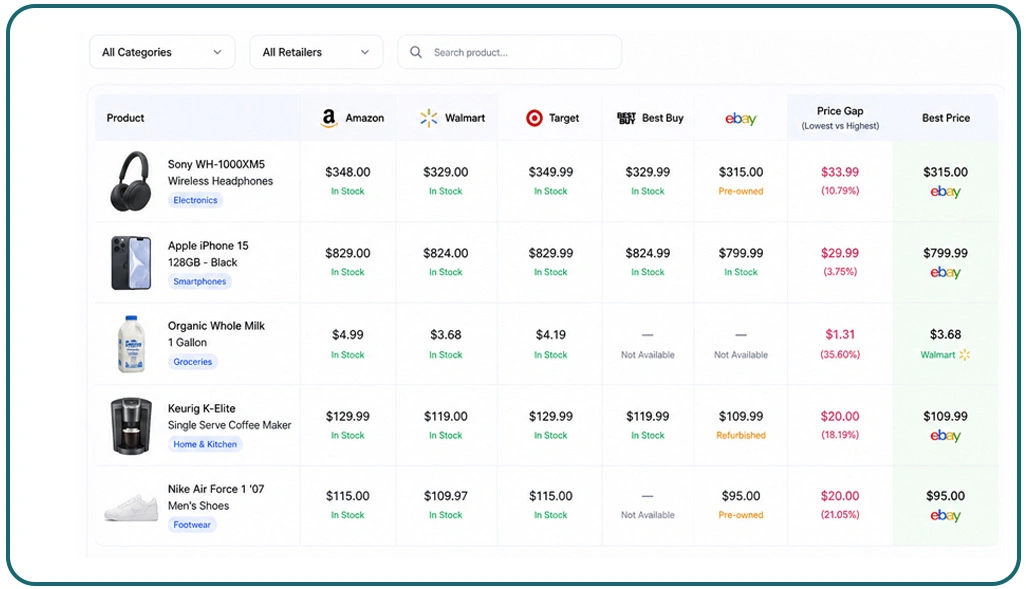Click the Product column header
The width and height of the screenshot is (1026, 589).
pos(125,118)
